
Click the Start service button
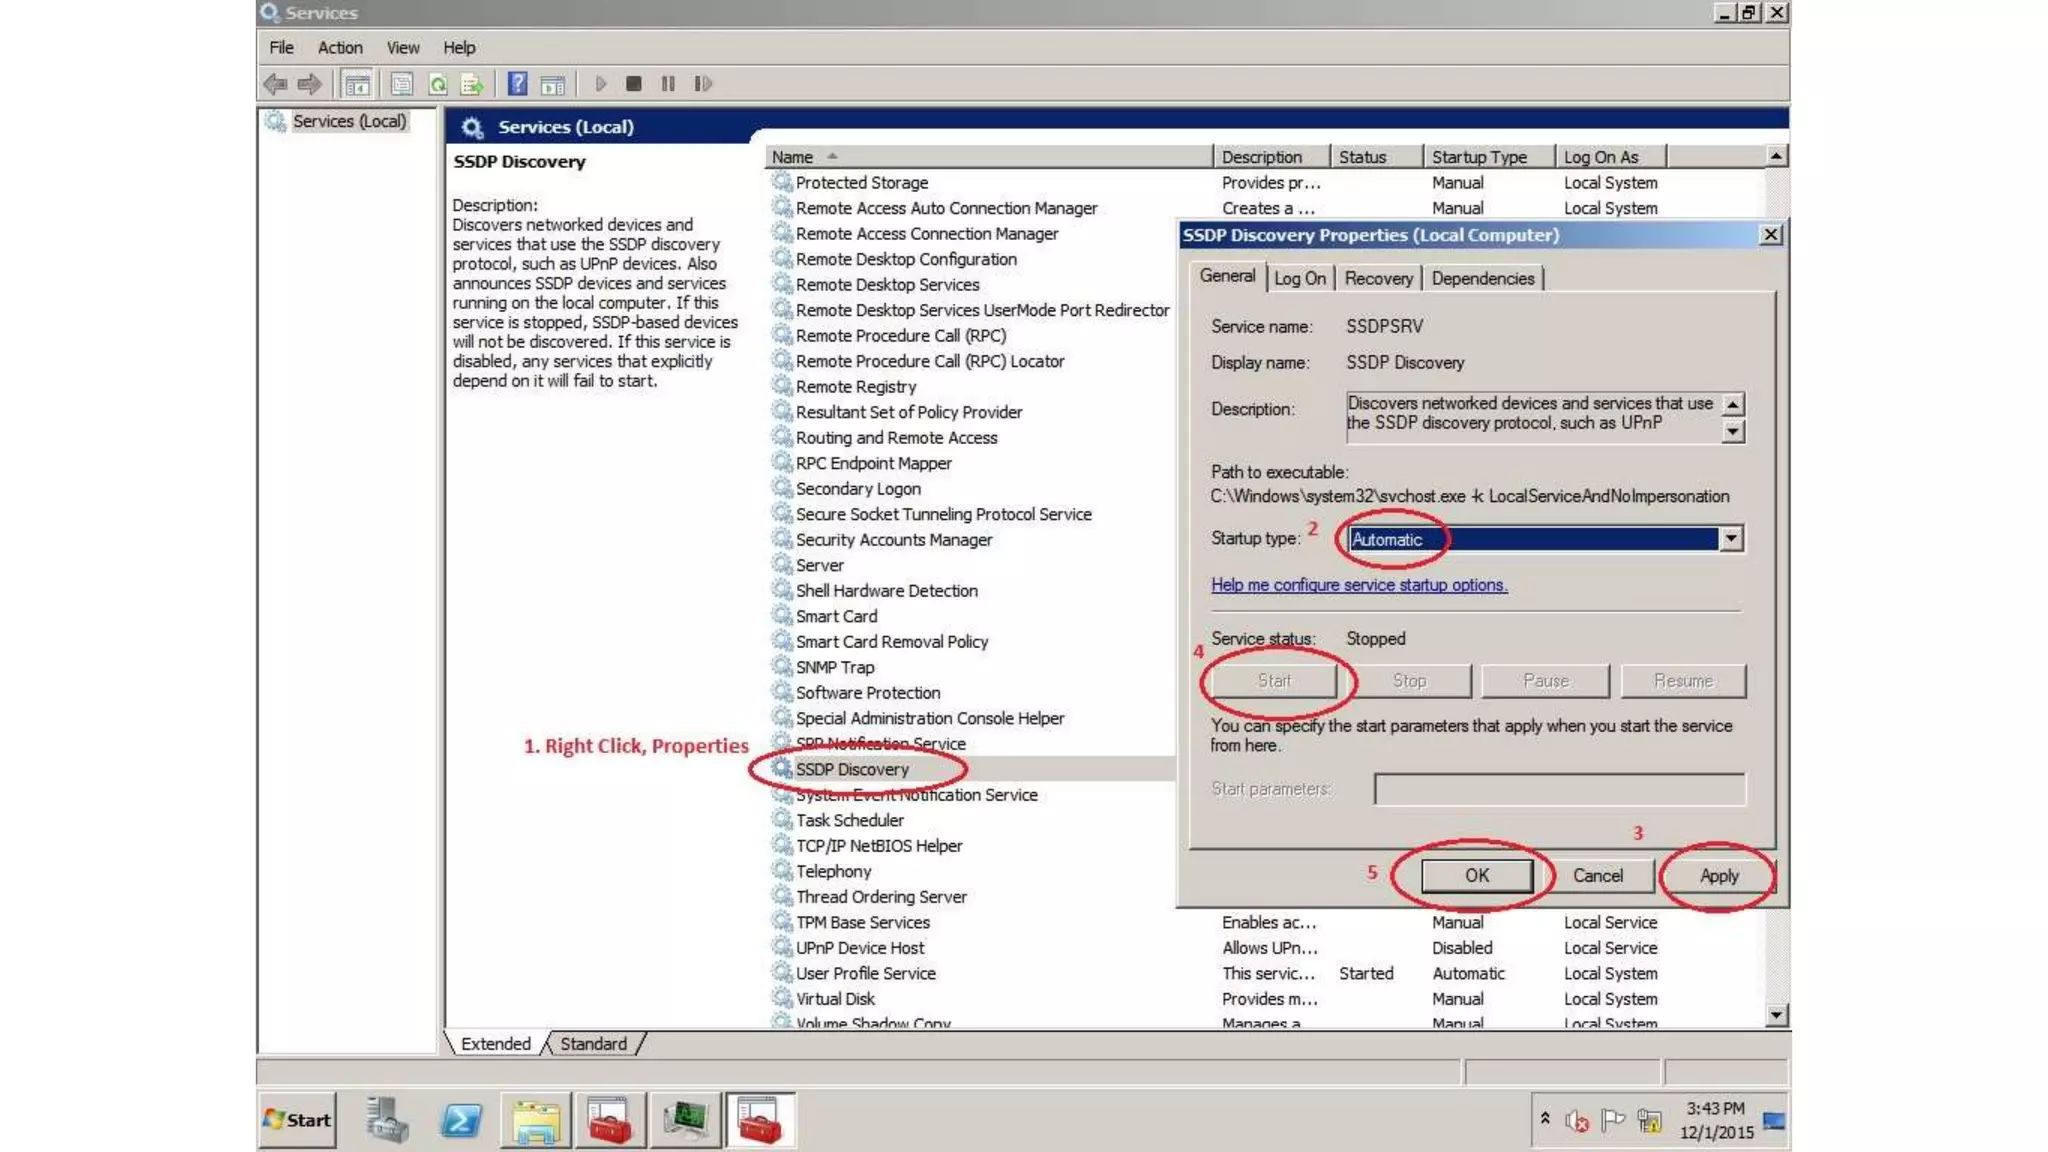pyautogui.click(x=1274, y=681)
